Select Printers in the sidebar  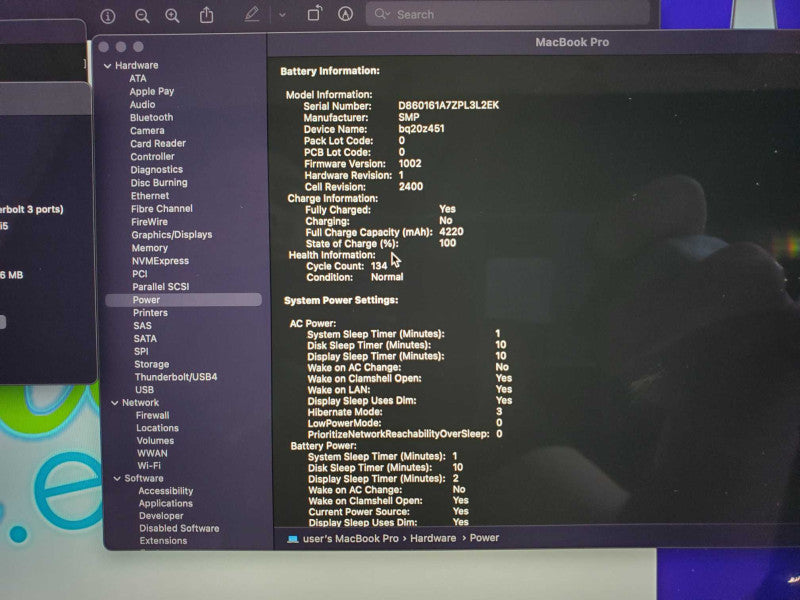(150, 313)
